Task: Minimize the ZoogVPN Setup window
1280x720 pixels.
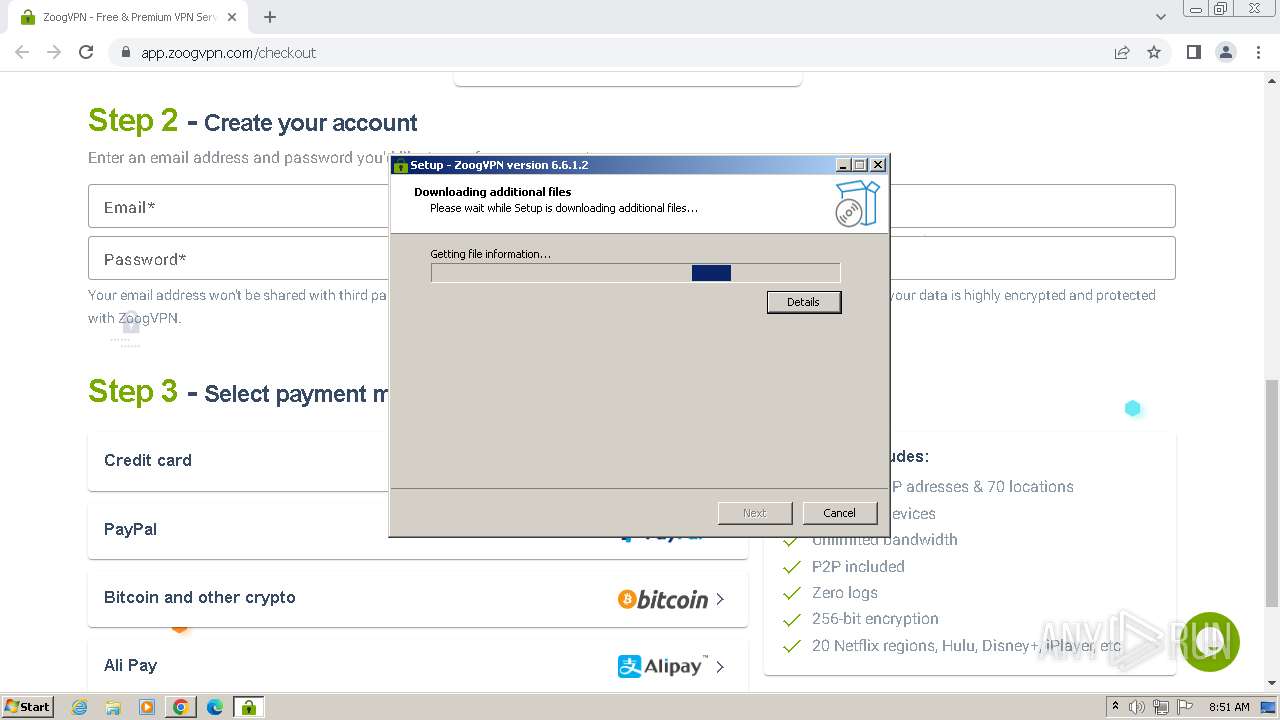Action: pos(843,165)
